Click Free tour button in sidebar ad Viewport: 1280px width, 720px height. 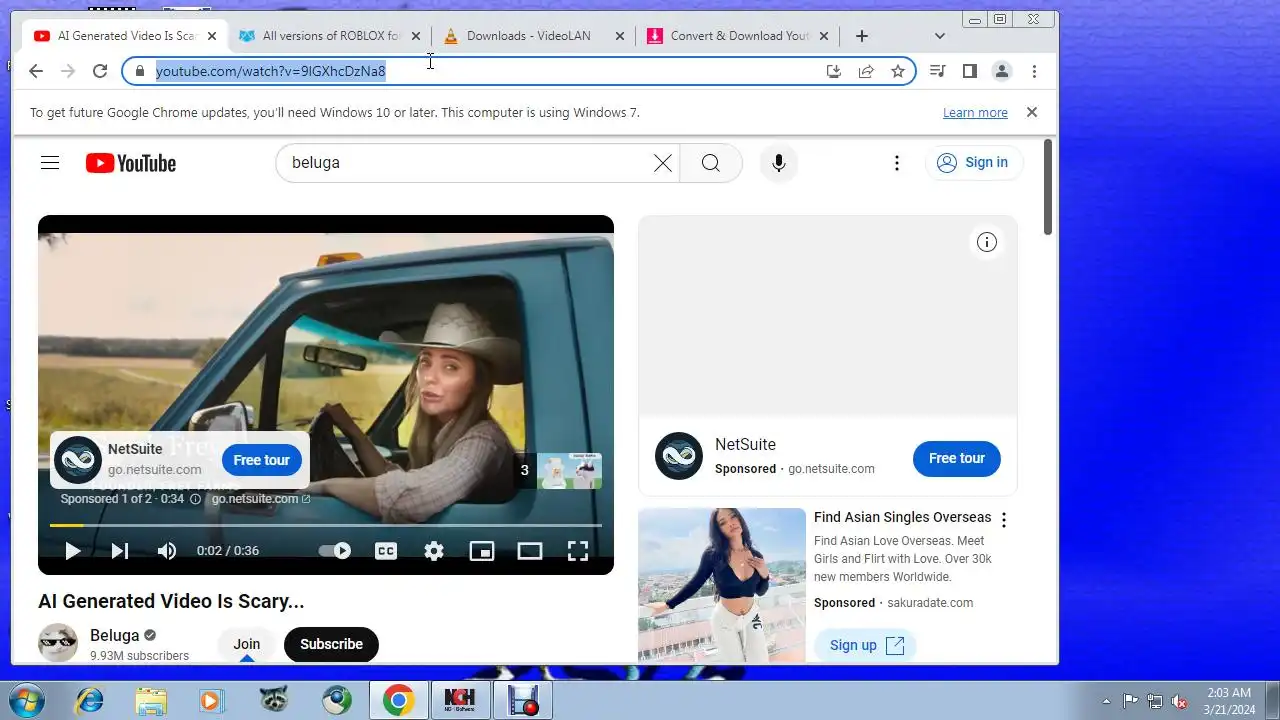(957, 458)
